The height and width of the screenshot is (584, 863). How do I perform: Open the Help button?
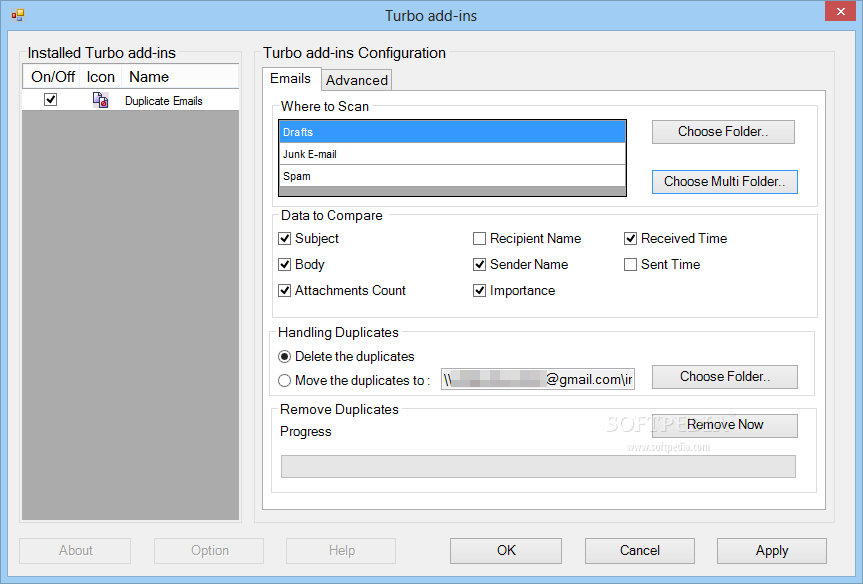[341, 550]
